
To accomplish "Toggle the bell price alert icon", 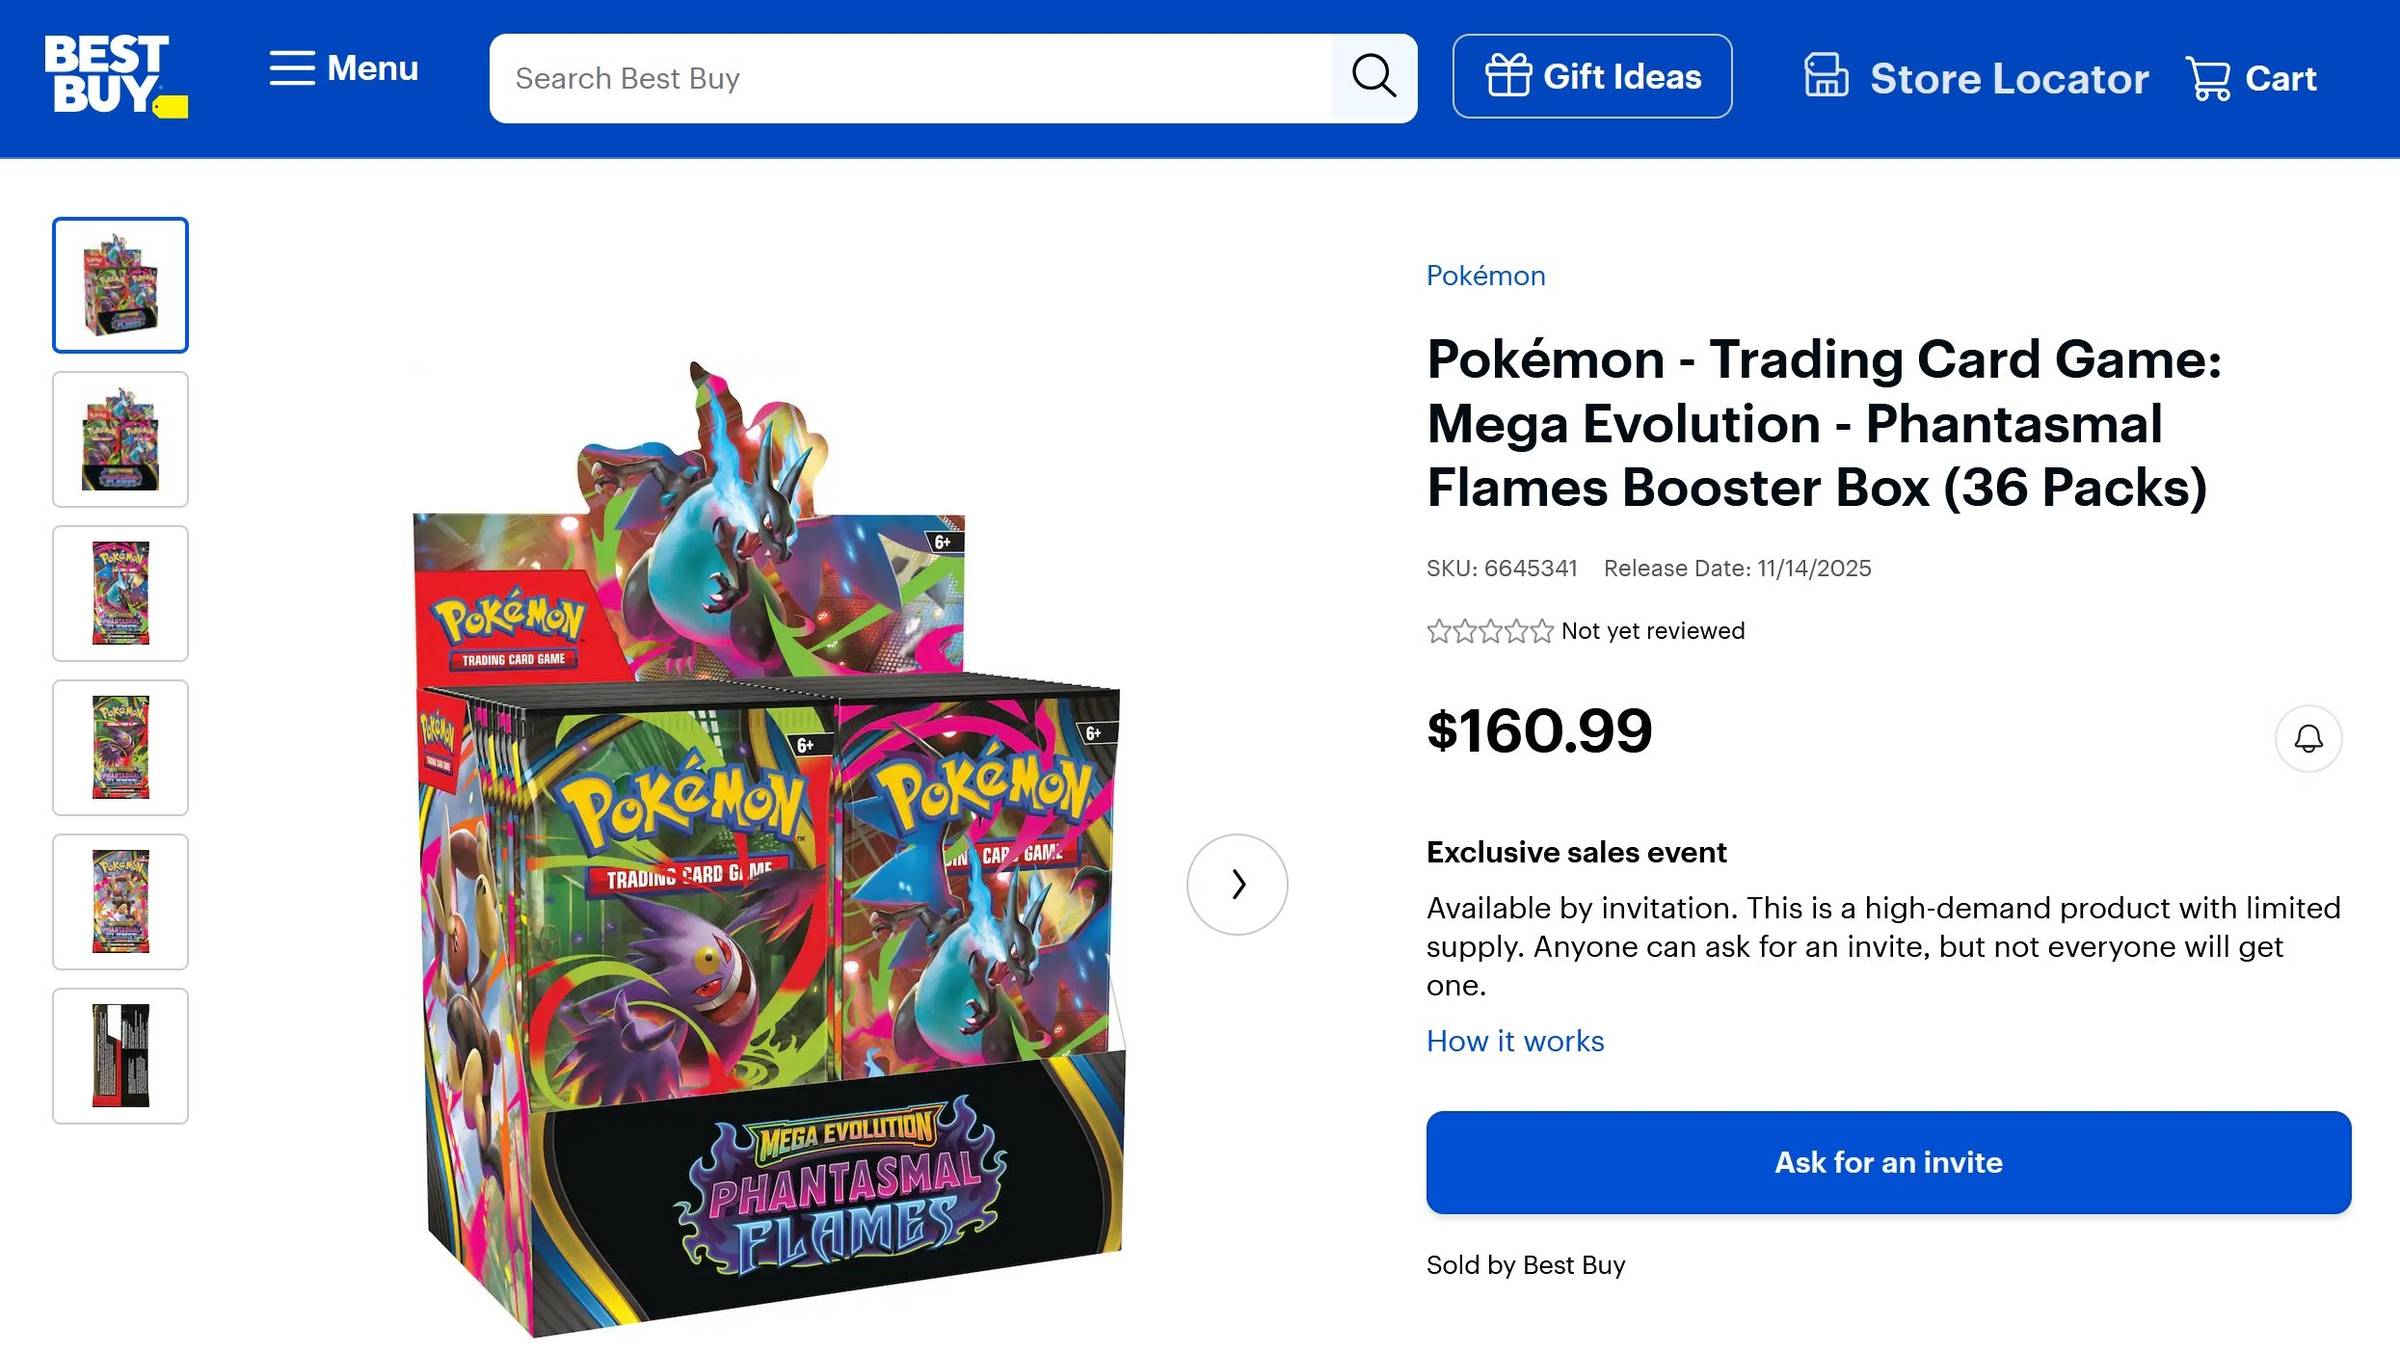I will coord(2308,739).
